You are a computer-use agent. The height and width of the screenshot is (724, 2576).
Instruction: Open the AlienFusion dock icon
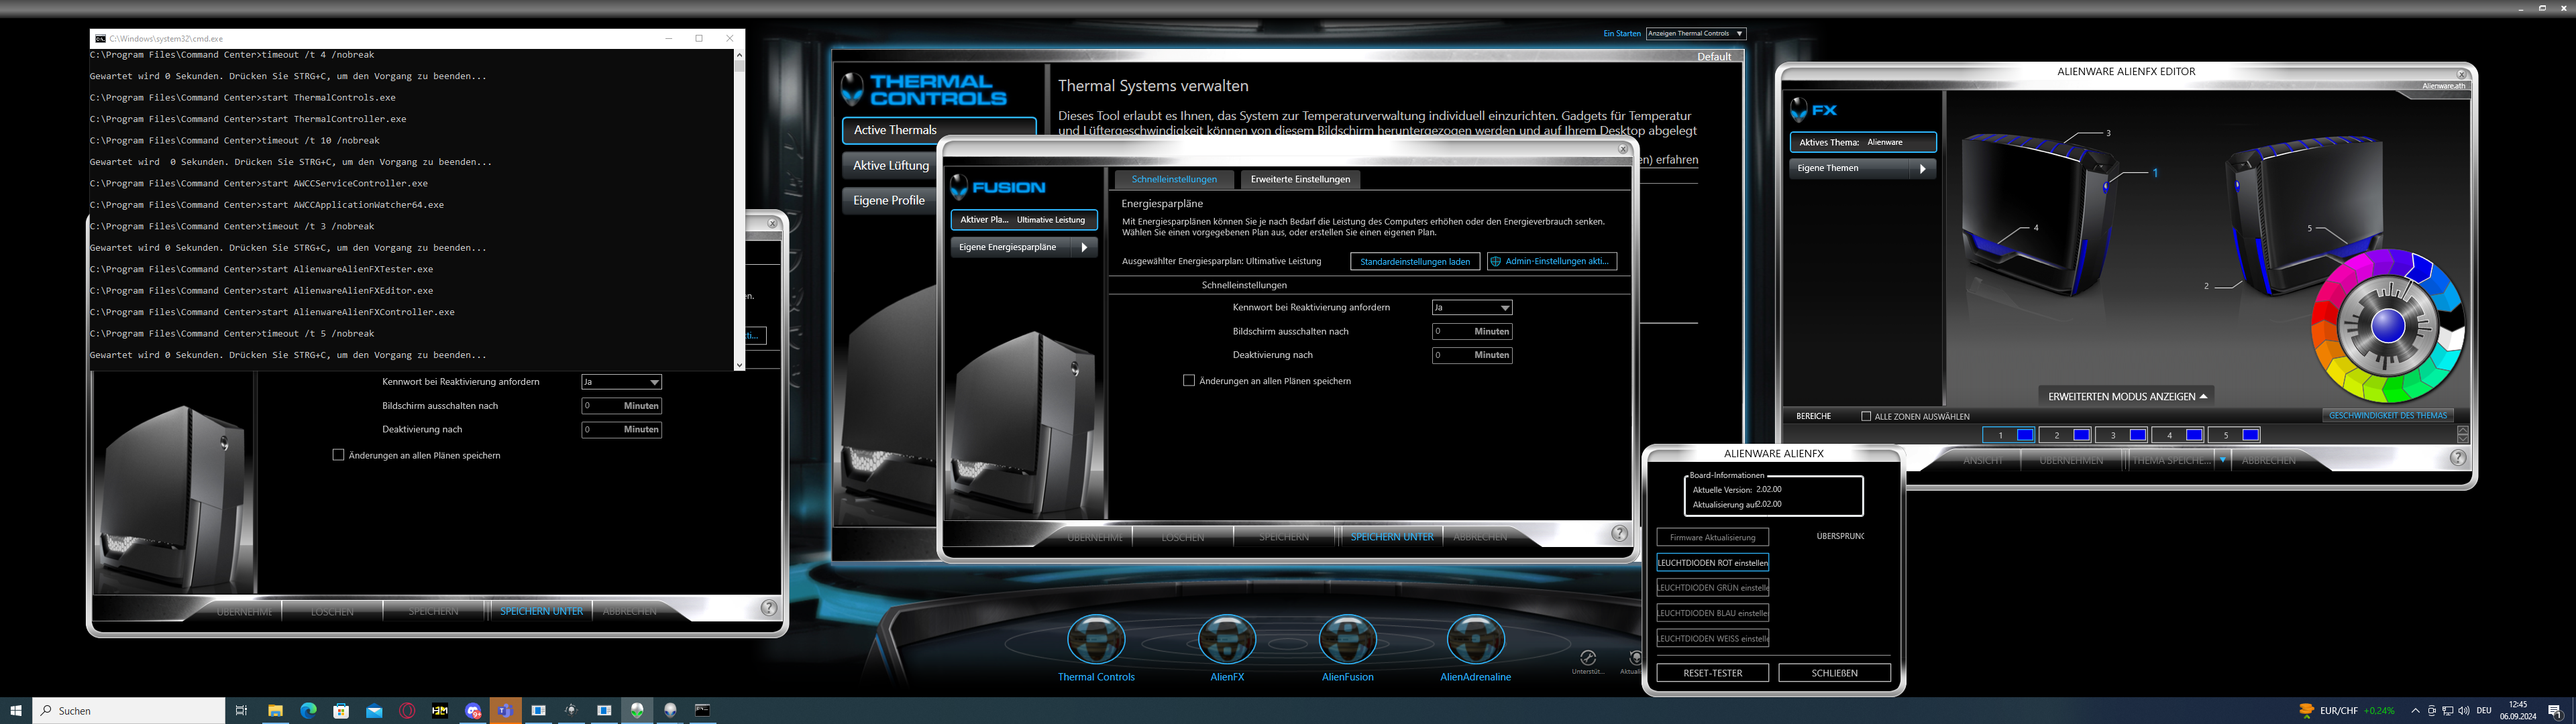[x=1347, y=640]
